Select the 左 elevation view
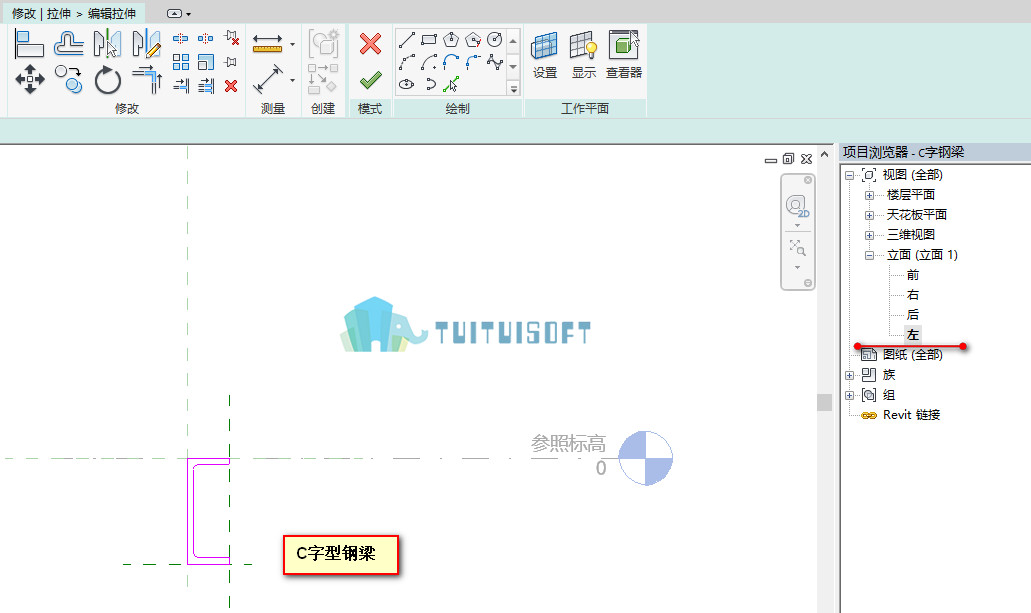 pyautogui.click(x=913, y=334)
